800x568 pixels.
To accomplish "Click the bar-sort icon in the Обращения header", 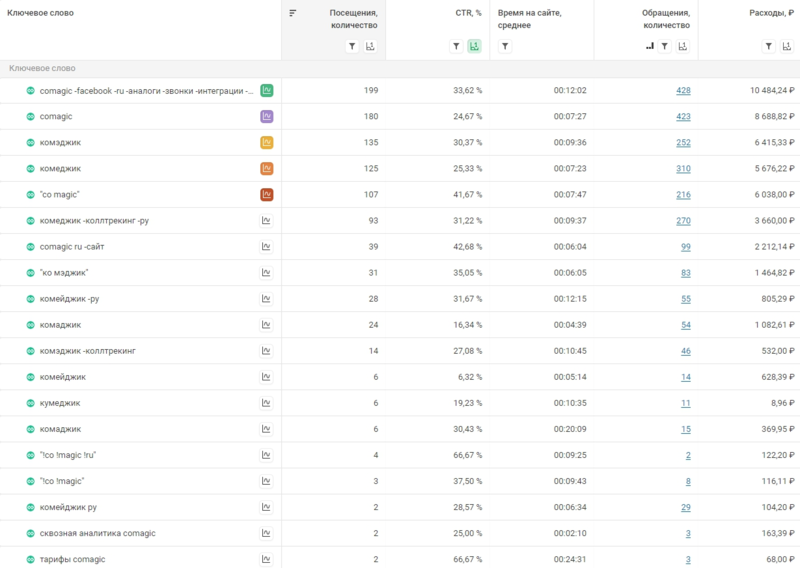I will coord(649,46).
